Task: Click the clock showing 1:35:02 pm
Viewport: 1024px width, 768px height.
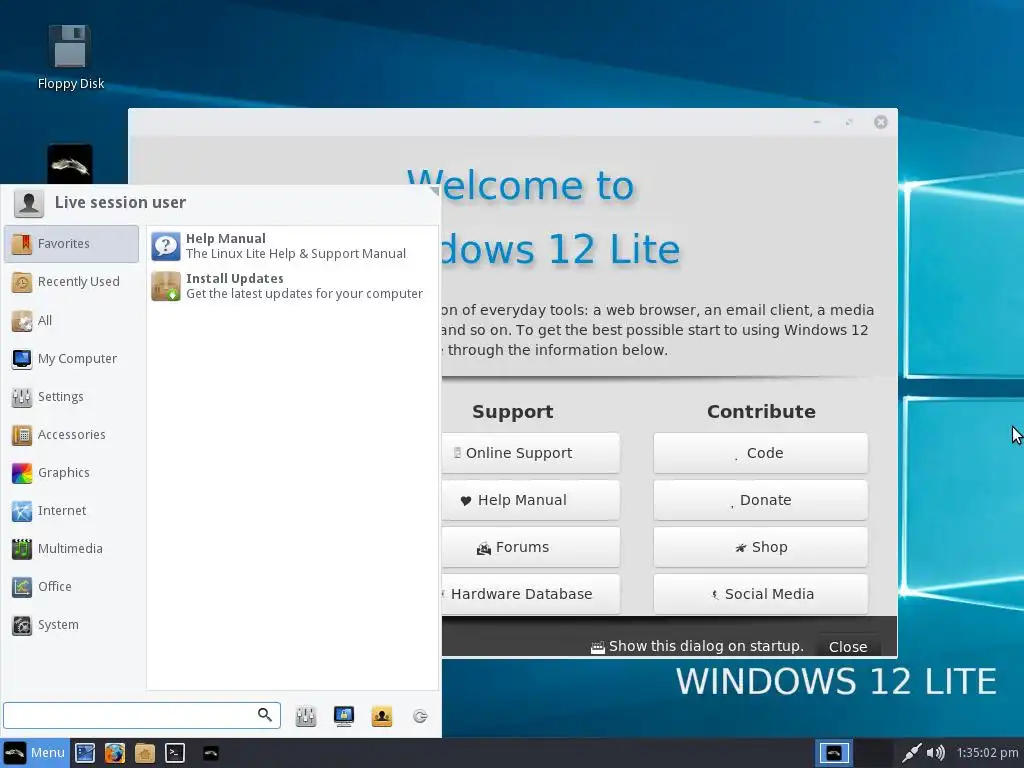Action: [987, 753]
